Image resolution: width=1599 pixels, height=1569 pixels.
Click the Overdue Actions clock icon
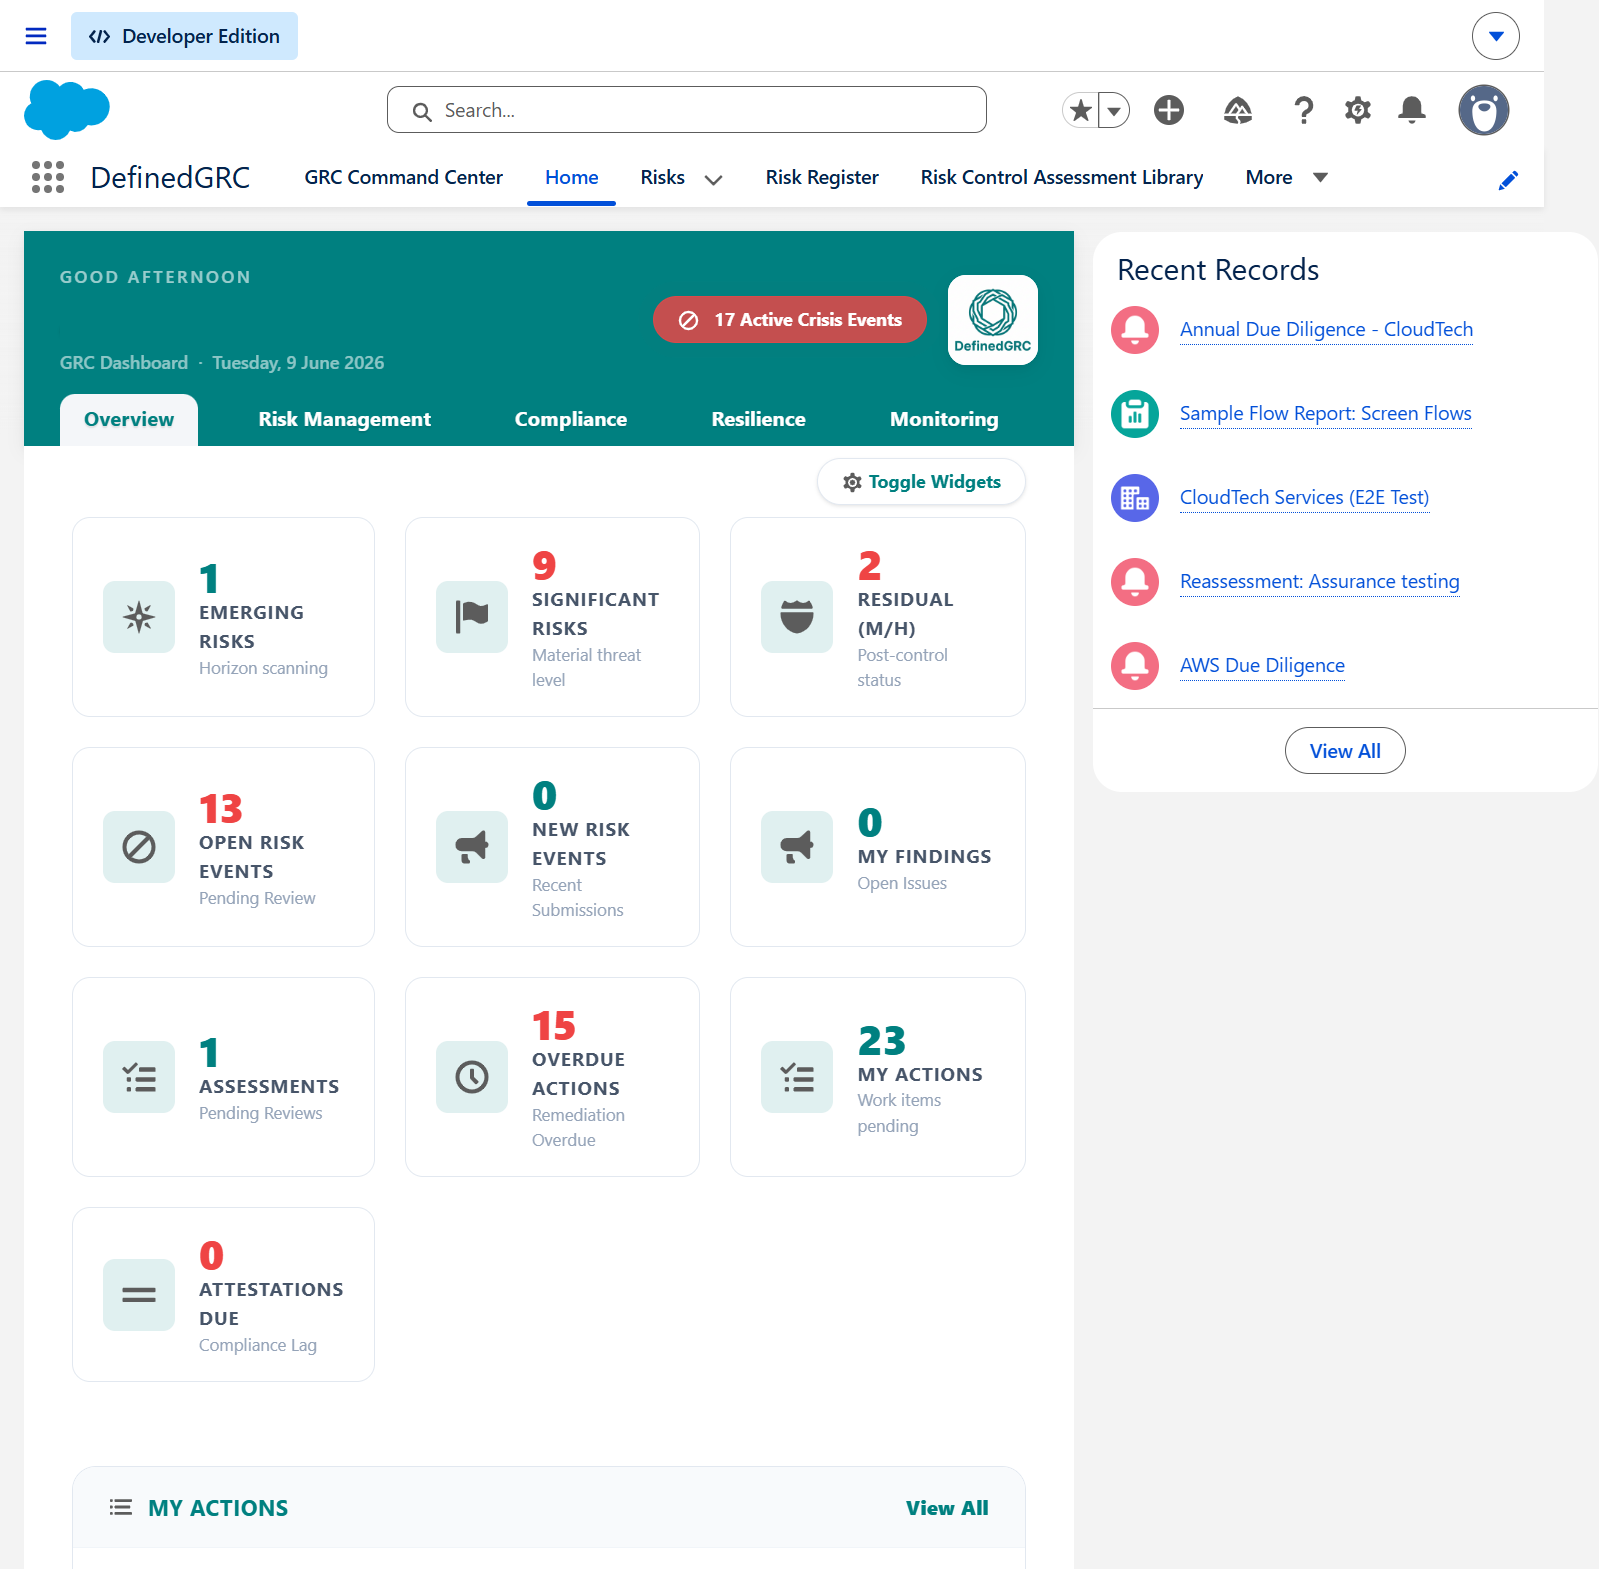[x=472, y=1077]
